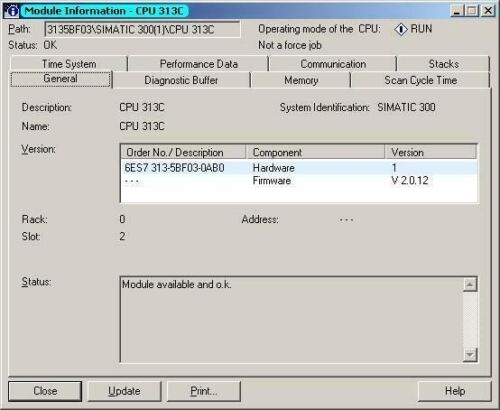500x410 pixels.
Task: Select the Firmware component cell
Action: (272, 181)
